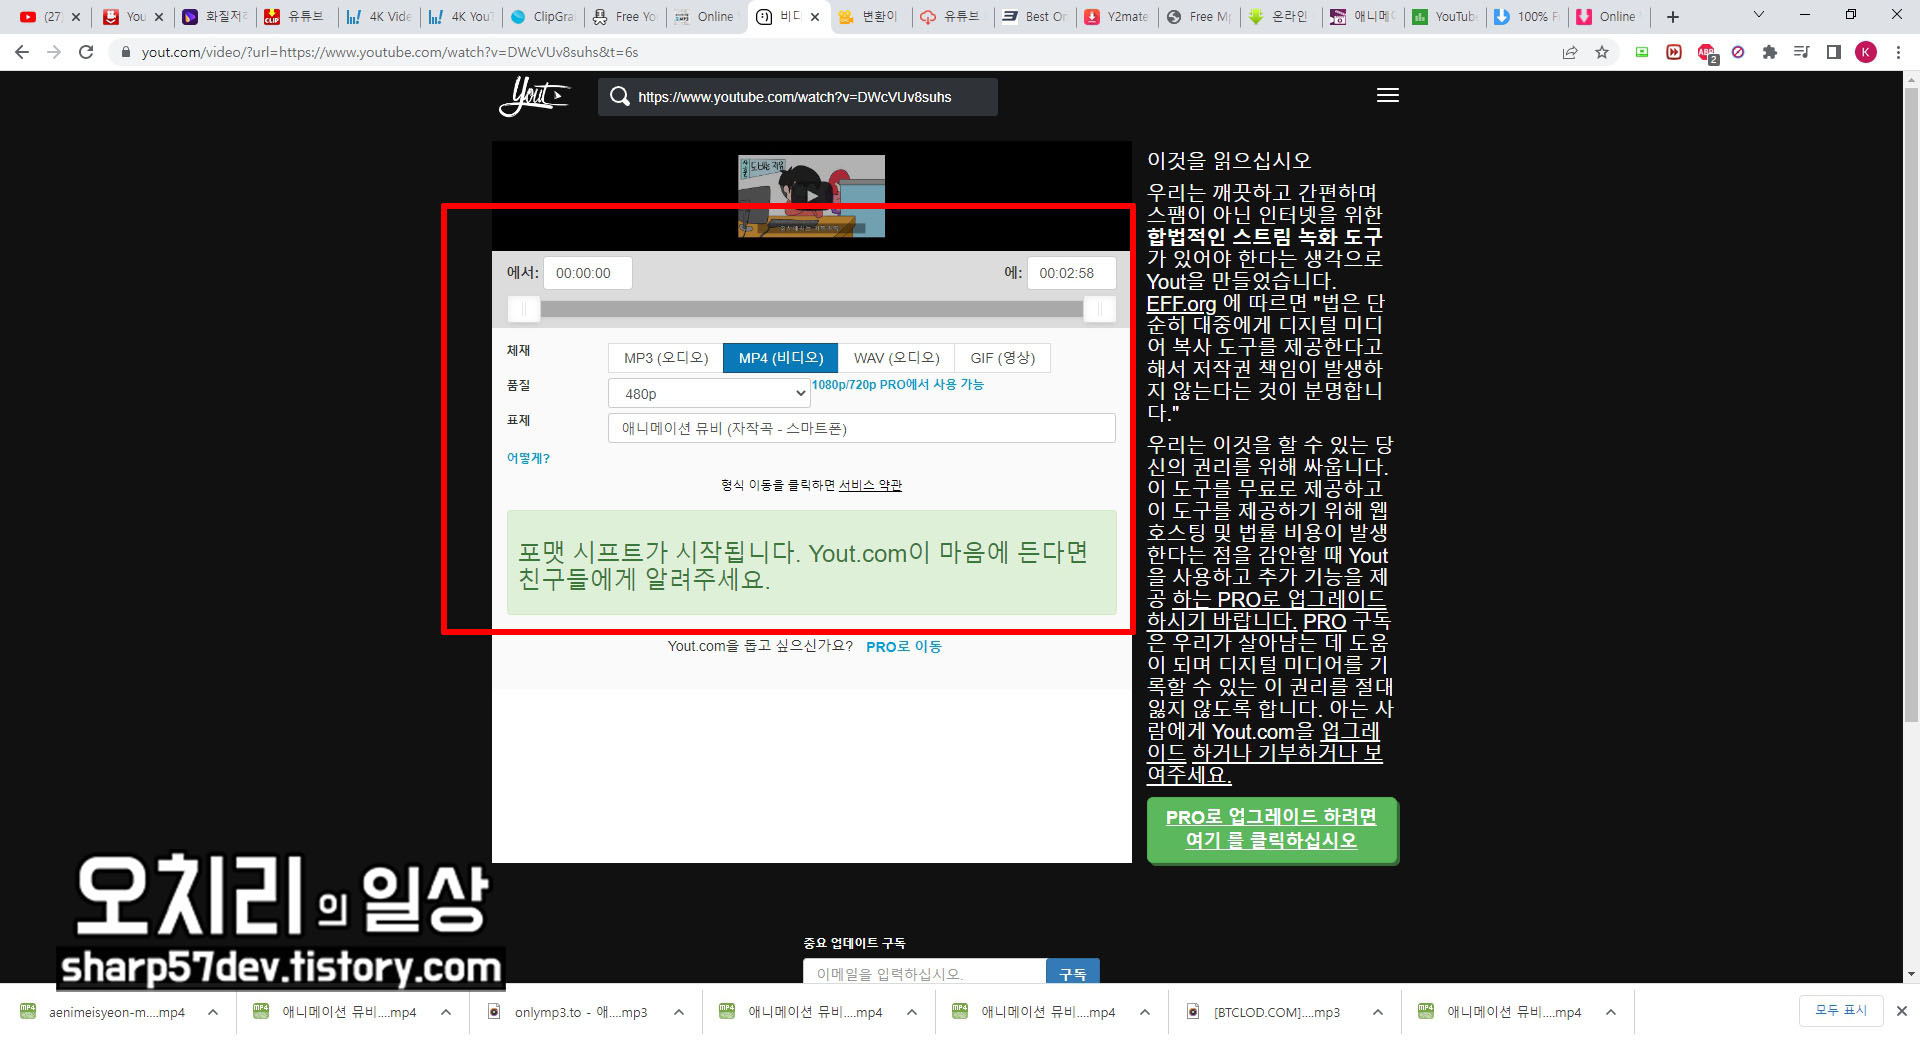This screenshot has width=1920, height=1040.
Task: Click the site padlock icon
Action: click(125, 52)
